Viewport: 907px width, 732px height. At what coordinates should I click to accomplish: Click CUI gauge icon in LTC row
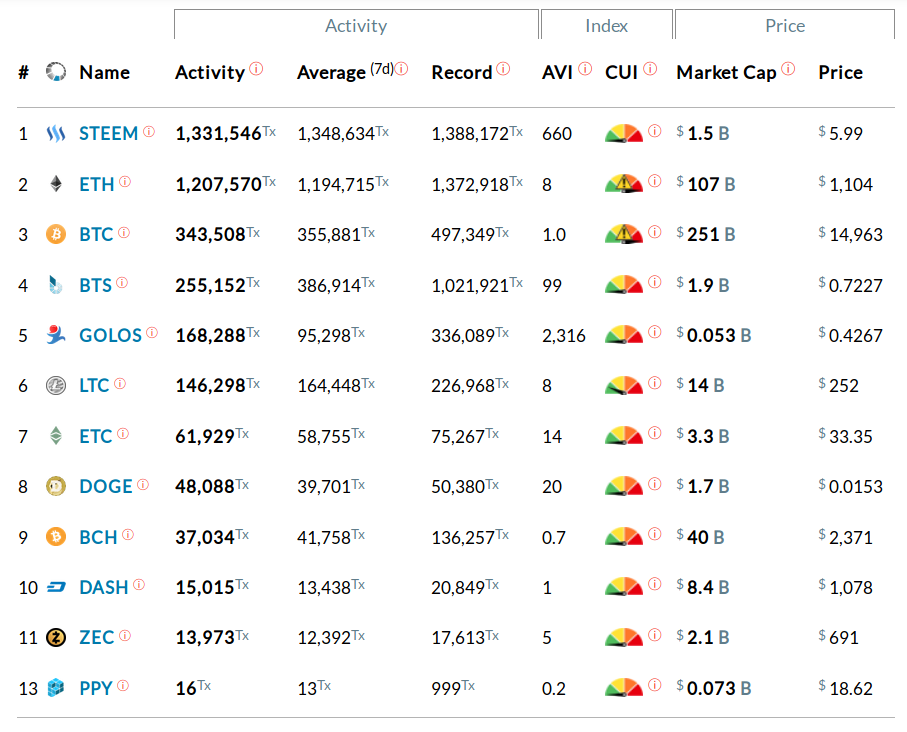624,385
